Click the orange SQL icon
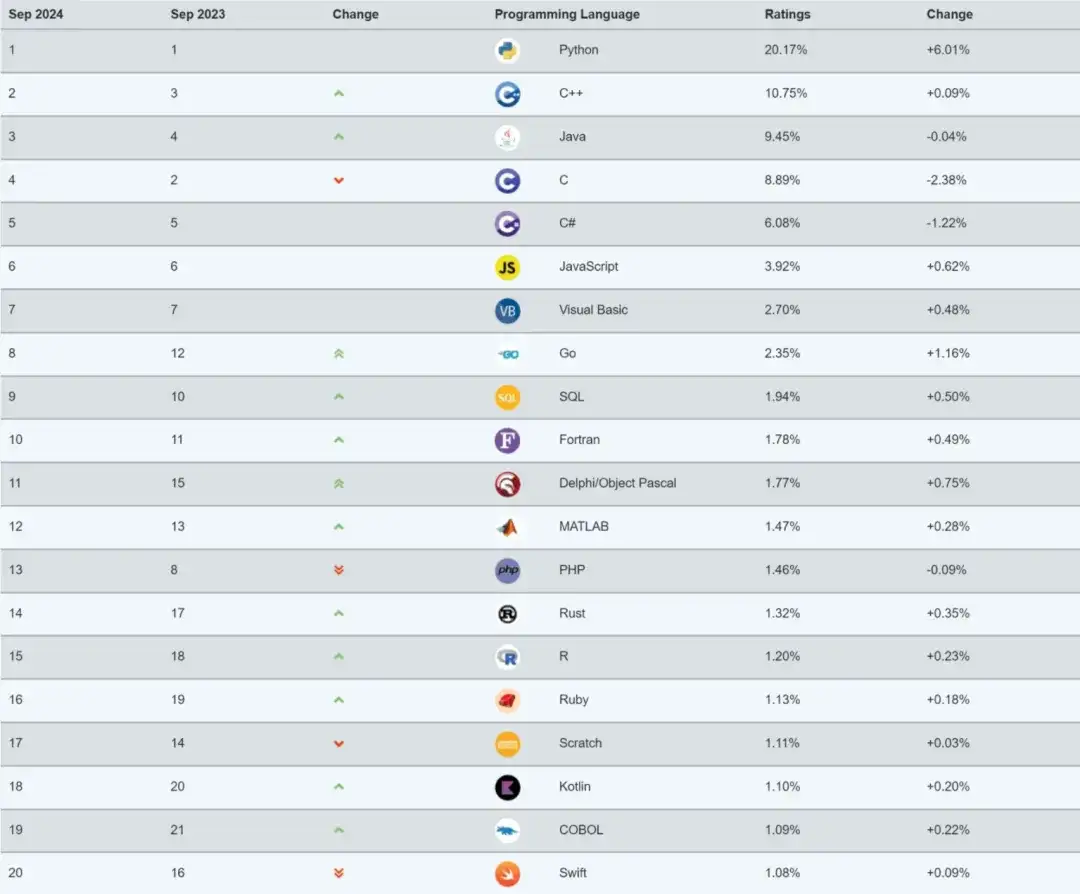Screen dimensions: 1080x894 [507, 397]
